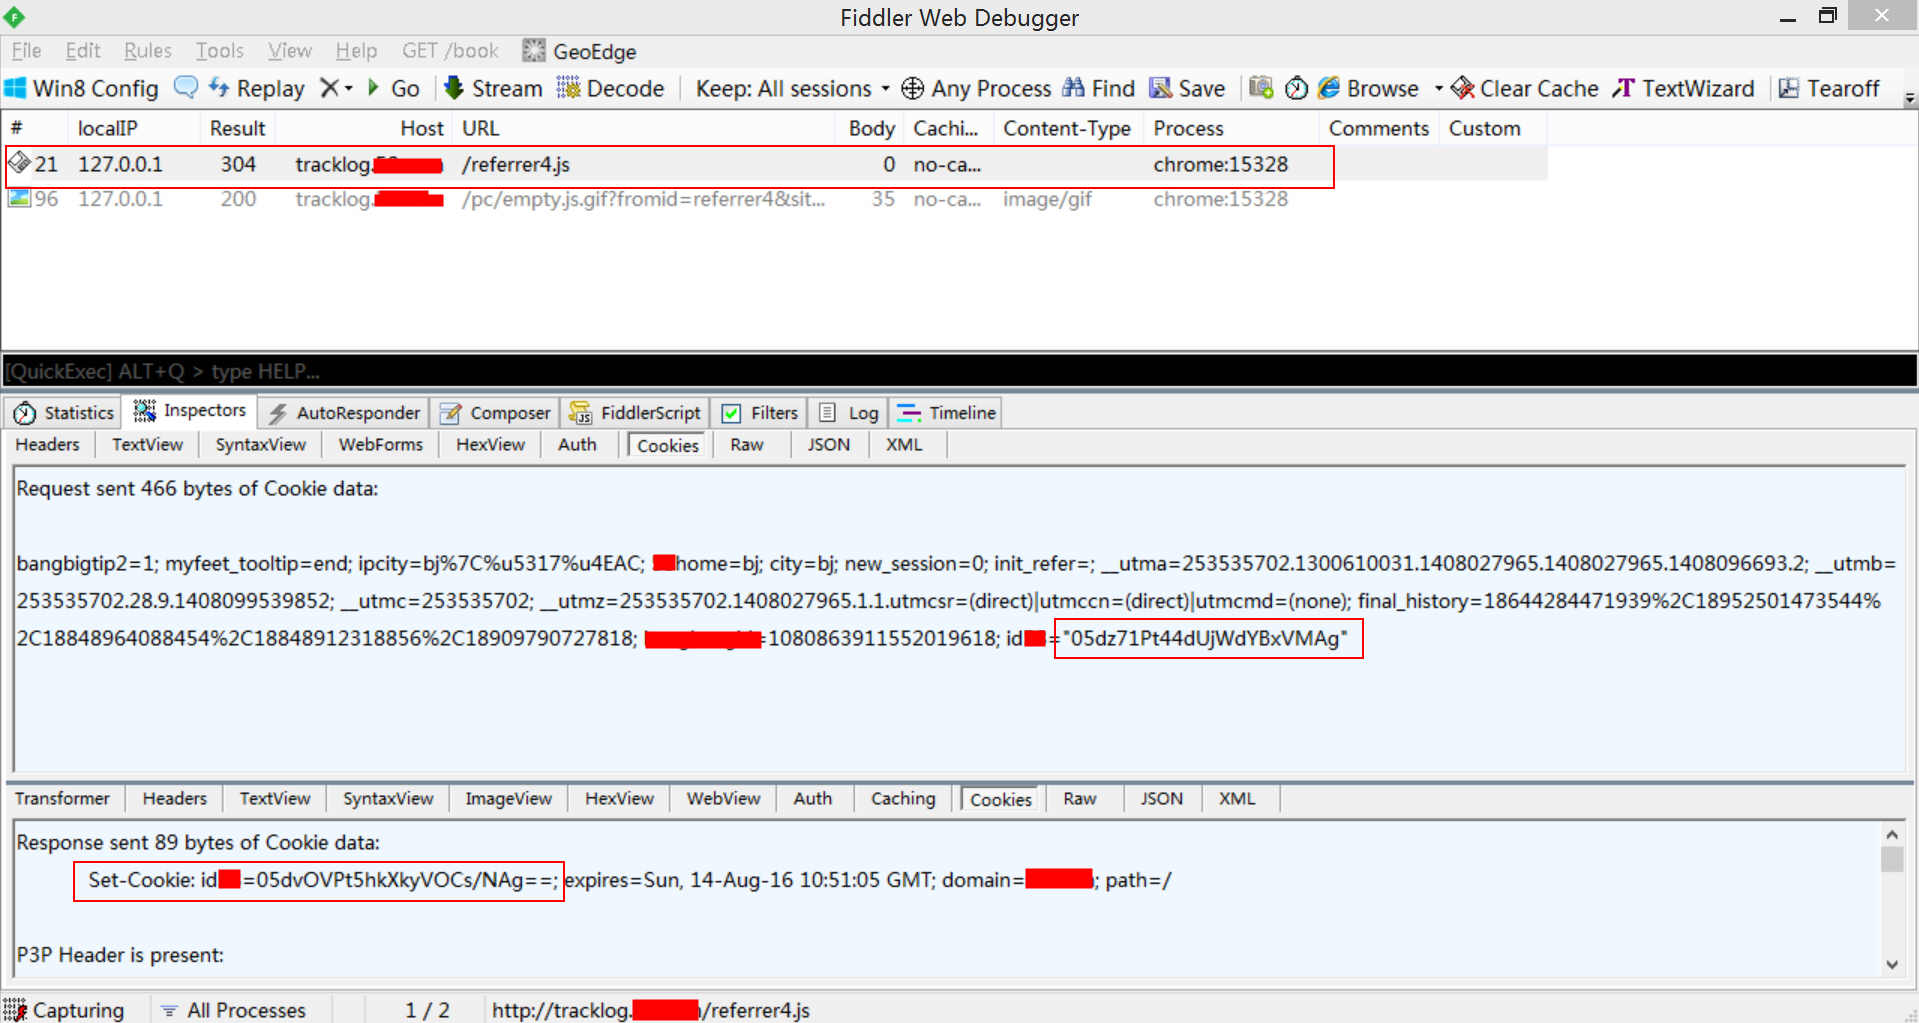Toggle Decode mode in toolbar
Viewport: 1919px width, 1023px height.
(x=610, y=88)
